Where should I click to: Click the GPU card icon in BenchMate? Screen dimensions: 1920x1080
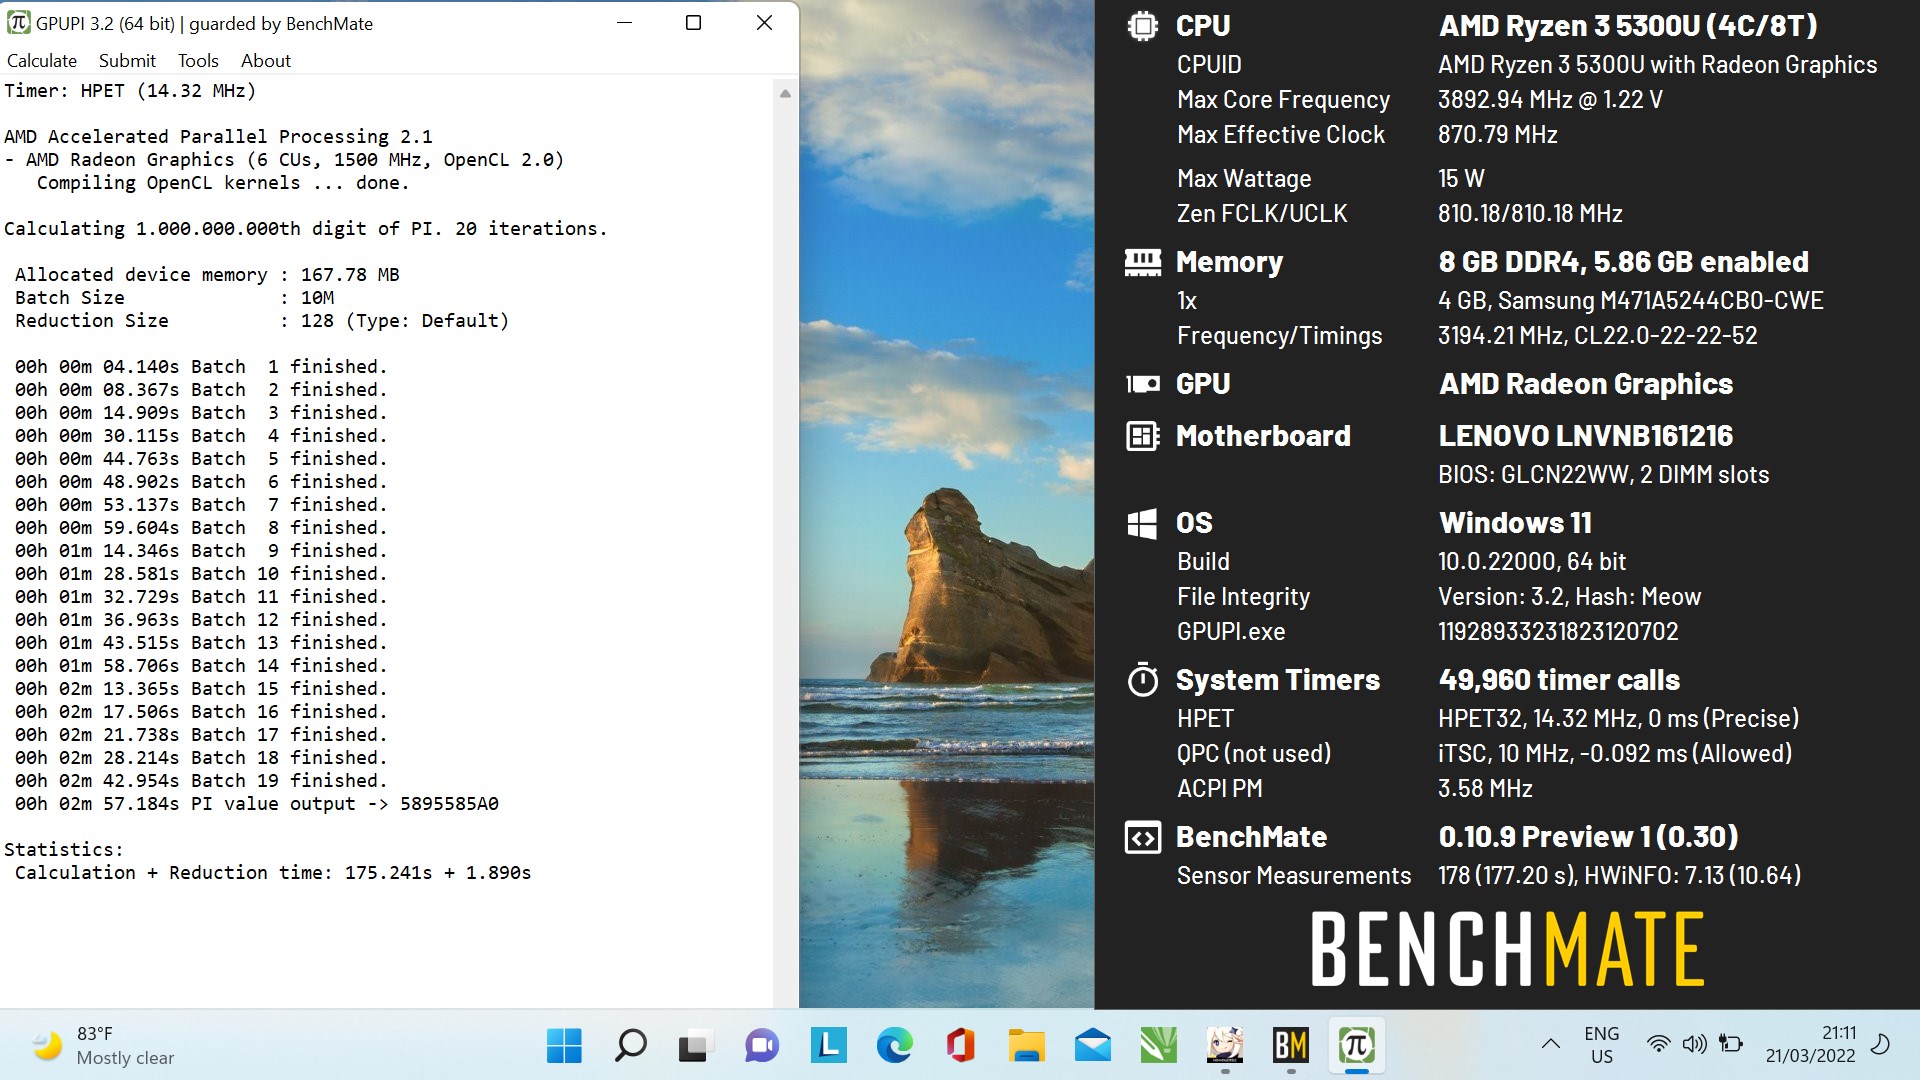(1142, 384)
